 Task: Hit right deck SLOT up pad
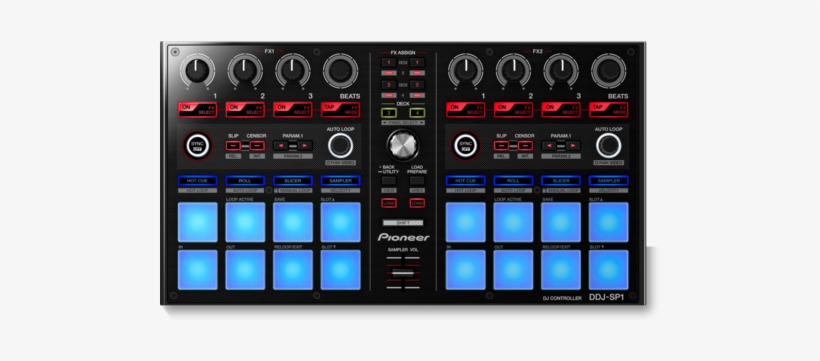point(609,222)
